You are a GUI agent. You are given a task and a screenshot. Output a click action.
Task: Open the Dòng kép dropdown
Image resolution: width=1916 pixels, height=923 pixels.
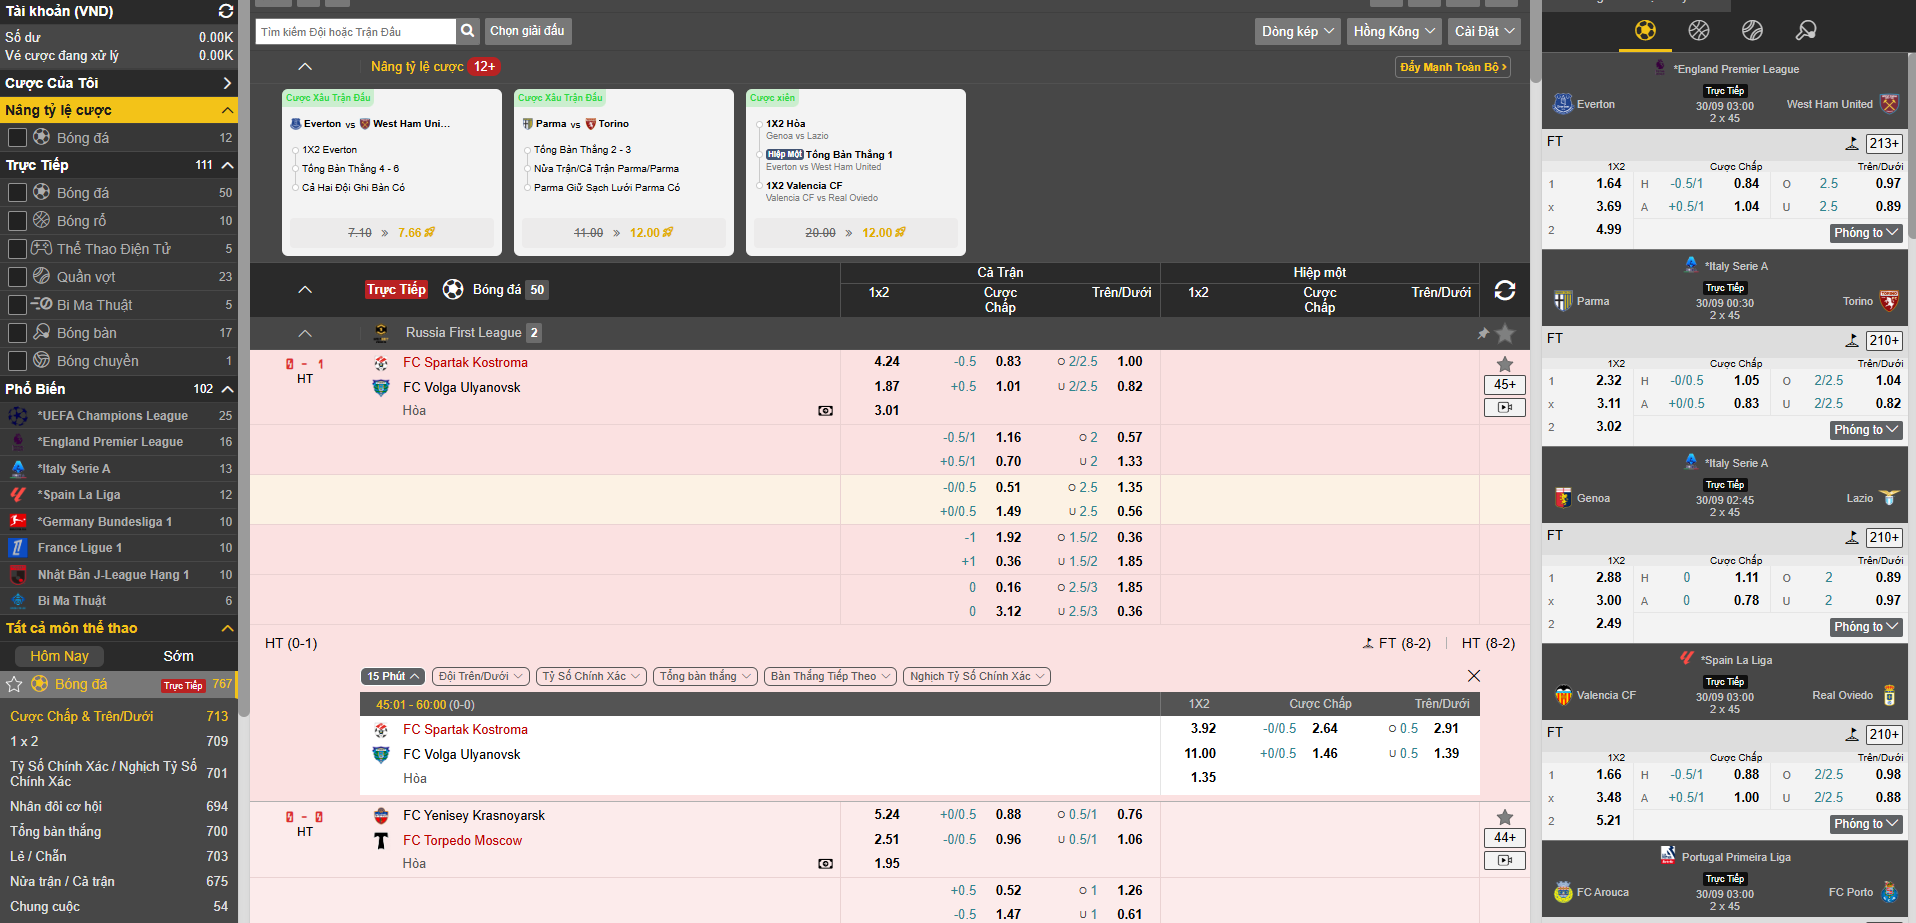1297,31
